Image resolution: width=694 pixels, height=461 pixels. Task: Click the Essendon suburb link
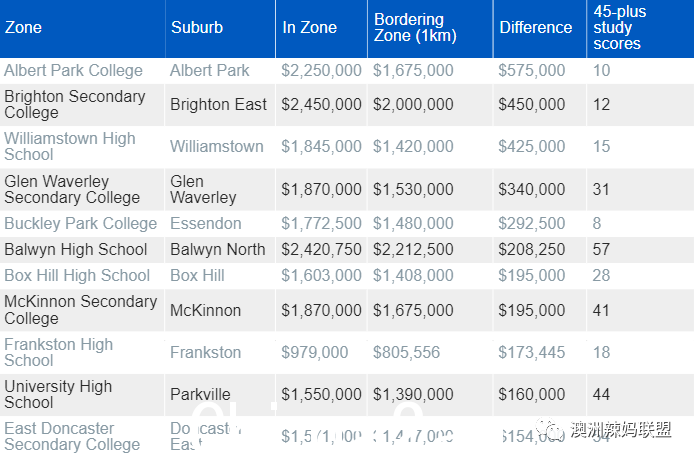206,223
